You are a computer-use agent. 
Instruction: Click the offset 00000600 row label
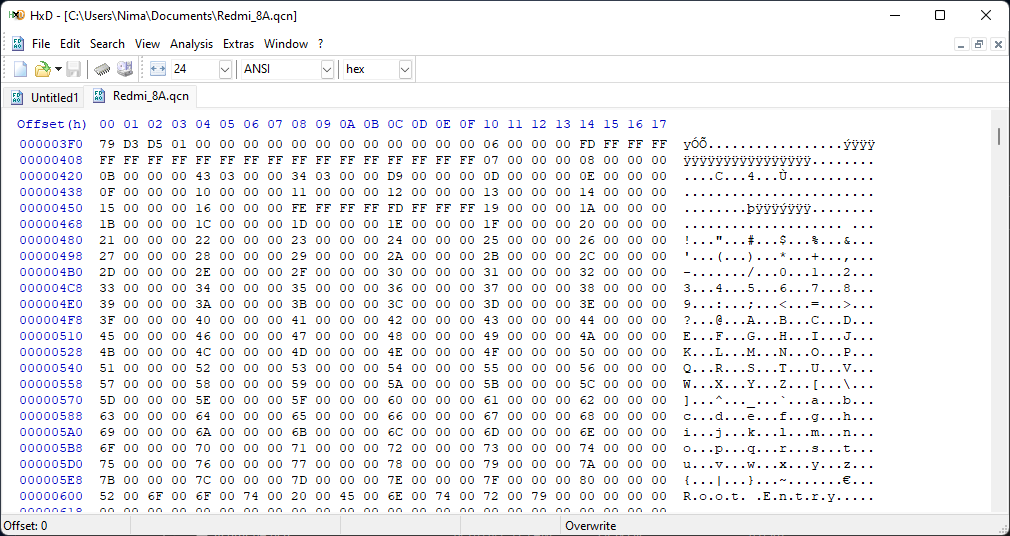point(51,495)
